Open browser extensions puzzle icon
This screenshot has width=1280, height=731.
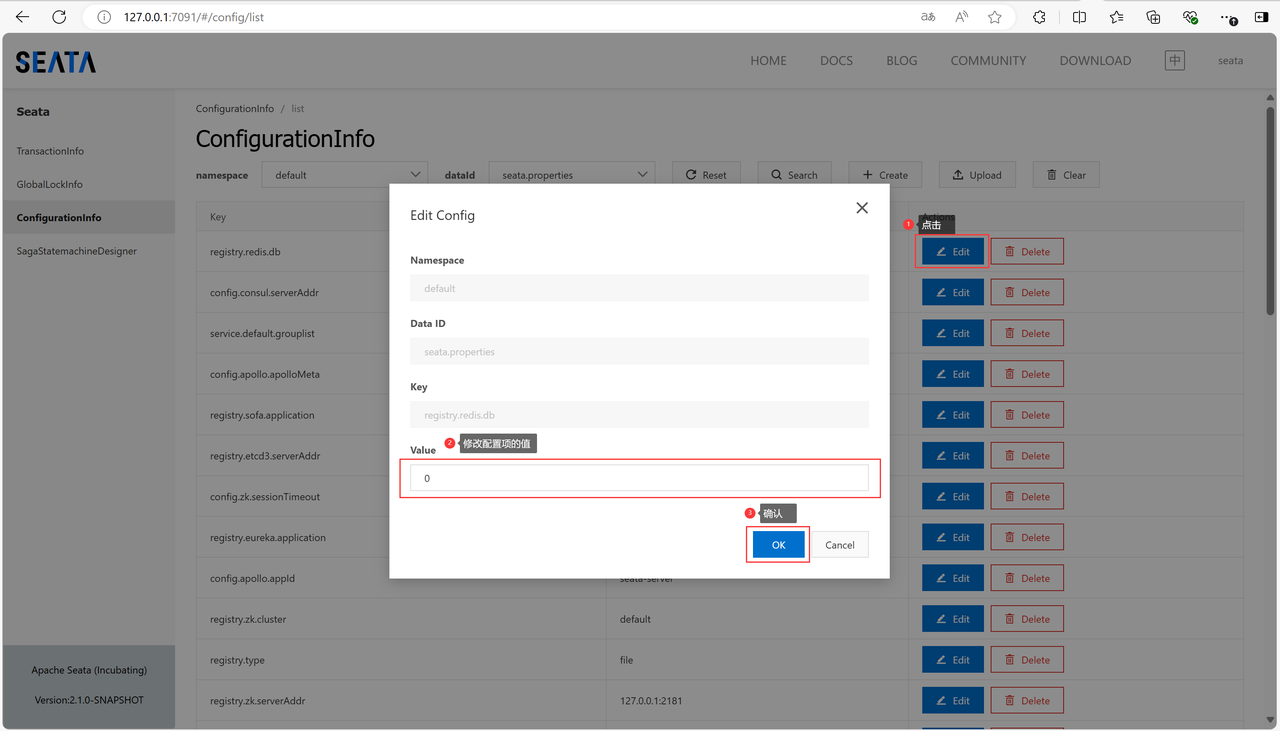1039,17
